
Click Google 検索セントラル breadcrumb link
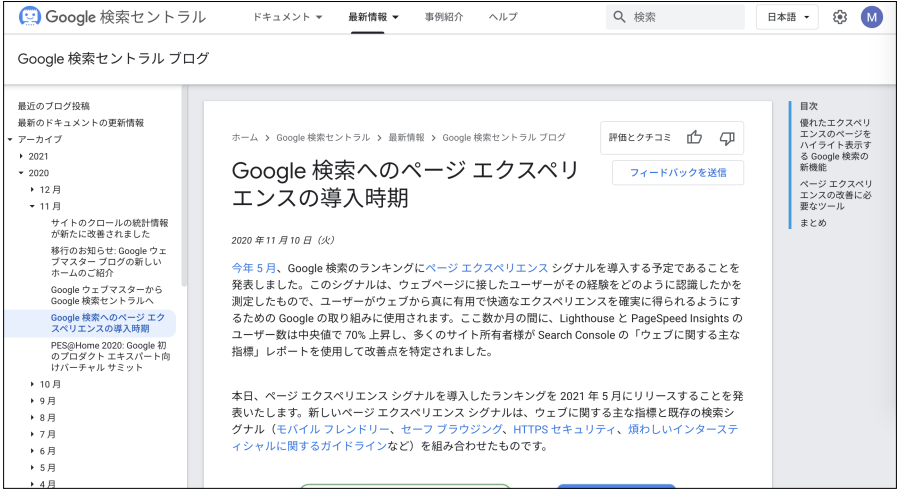[x=323, y=137]
